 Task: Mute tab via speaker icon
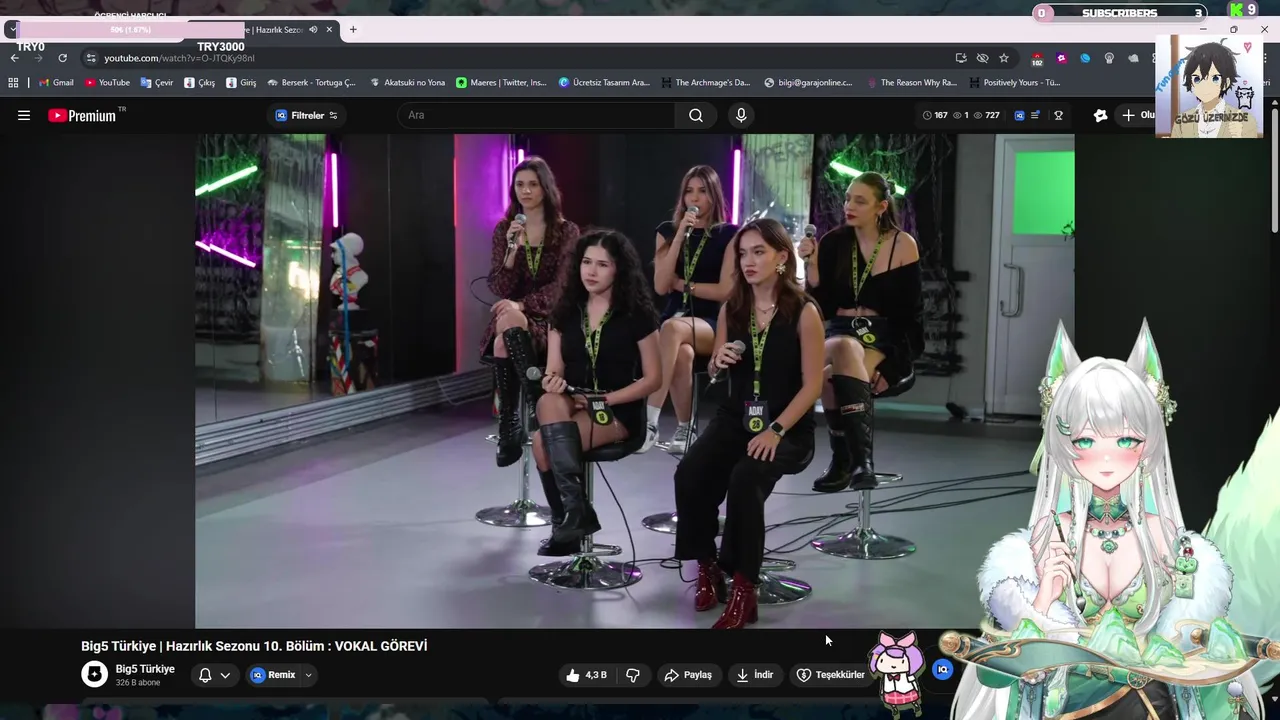(313, 29)
